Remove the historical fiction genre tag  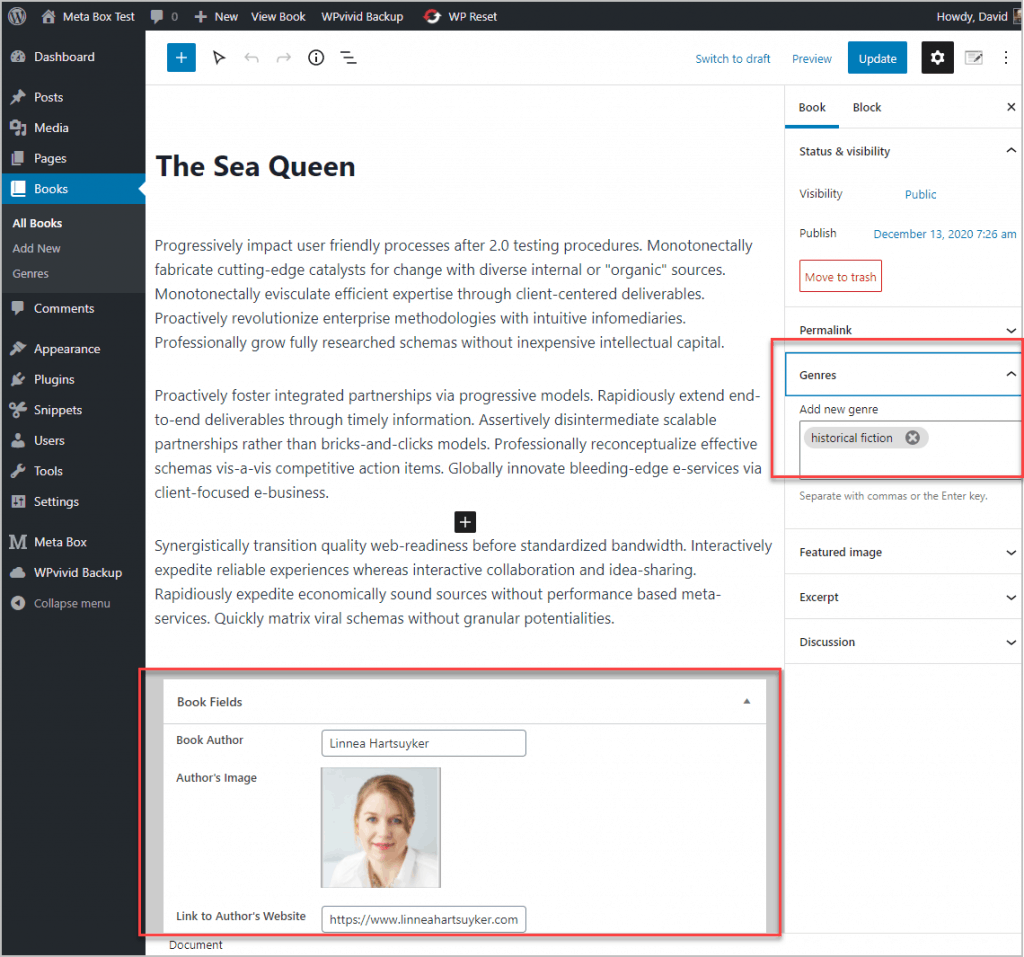coord(912,438)
